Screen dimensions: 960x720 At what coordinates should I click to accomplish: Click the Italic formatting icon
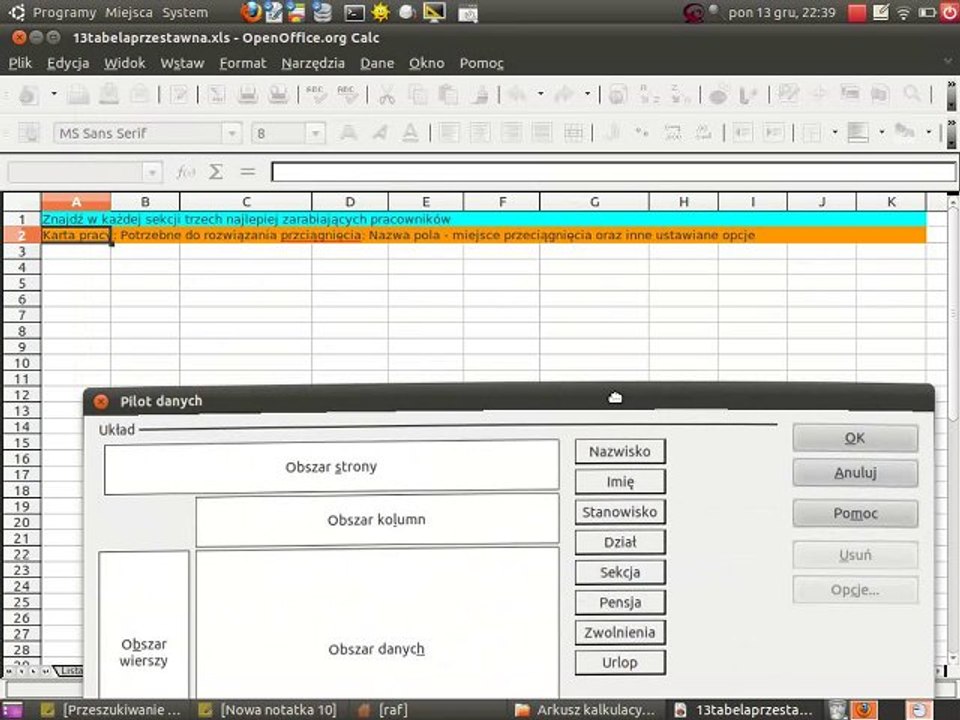[380, 133]
